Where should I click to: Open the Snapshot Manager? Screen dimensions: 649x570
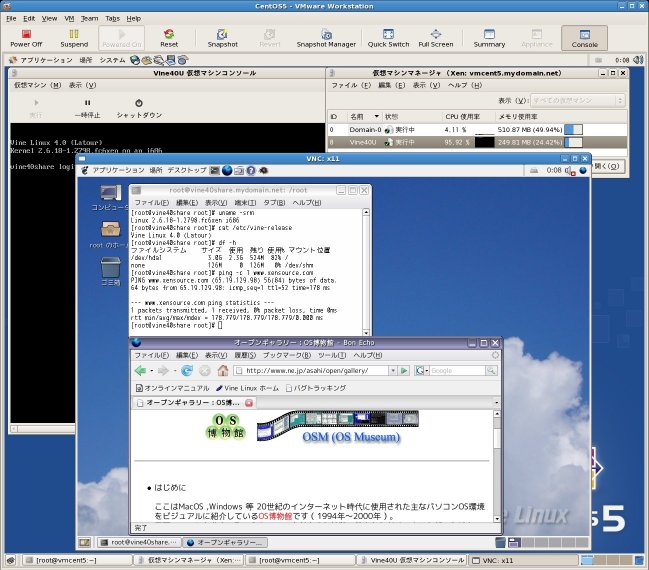326,38
